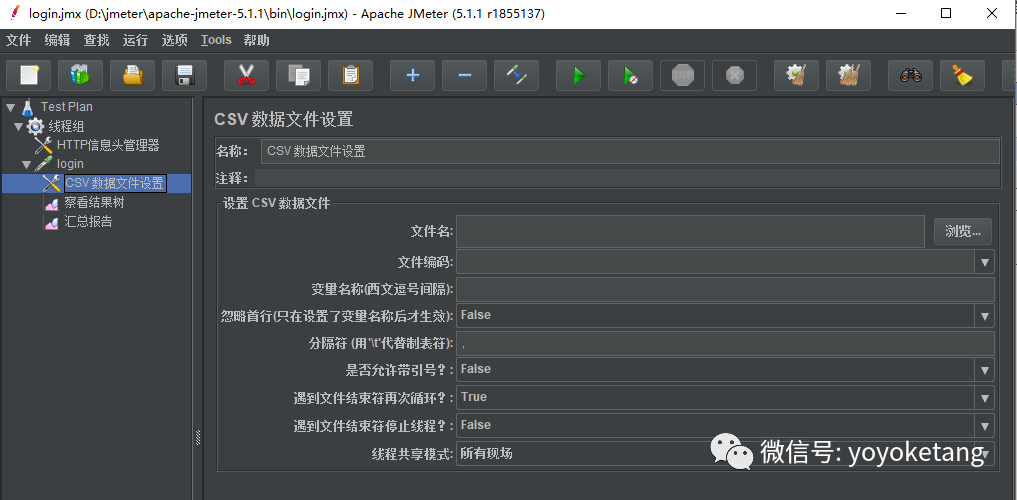The image size is (1017, 500).
Task: Click the 名称 input field
Action: 630,152
